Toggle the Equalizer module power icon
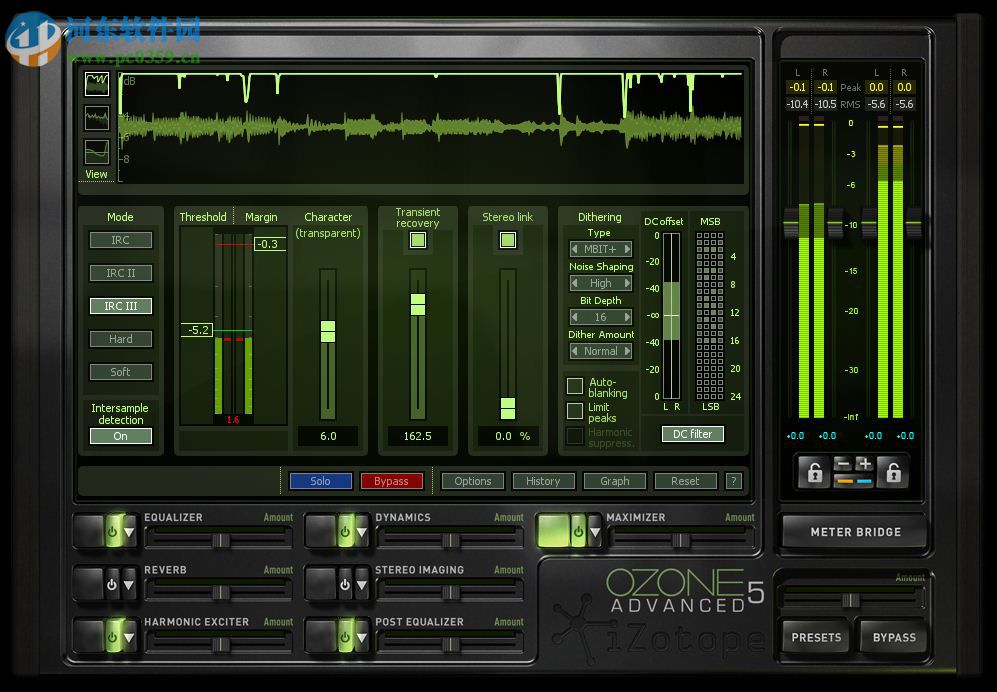Screen dimensions: 997x692 113,532
